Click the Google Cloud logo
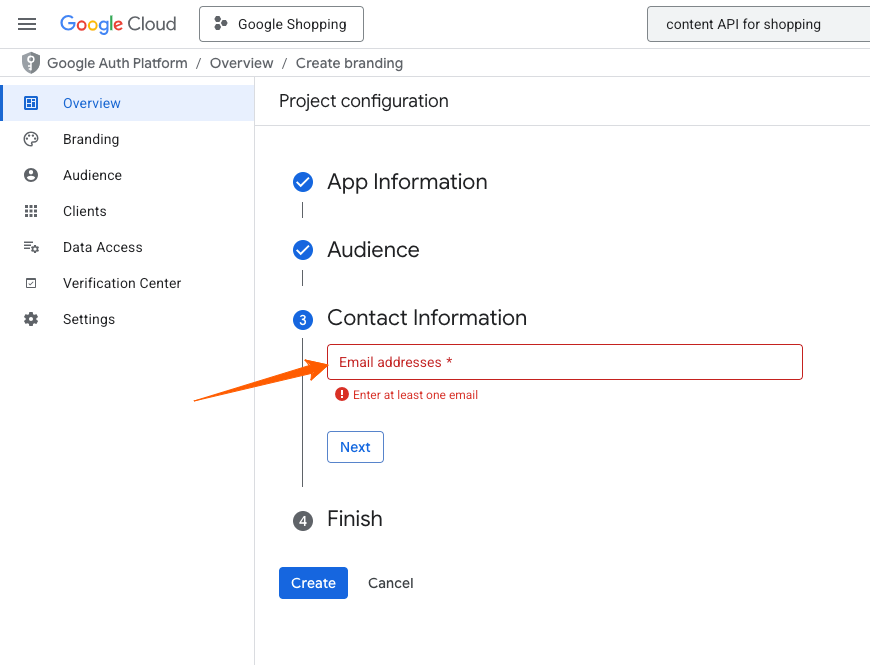The height and width of the screenshot is (665, 870). click(x=118, y=24)
